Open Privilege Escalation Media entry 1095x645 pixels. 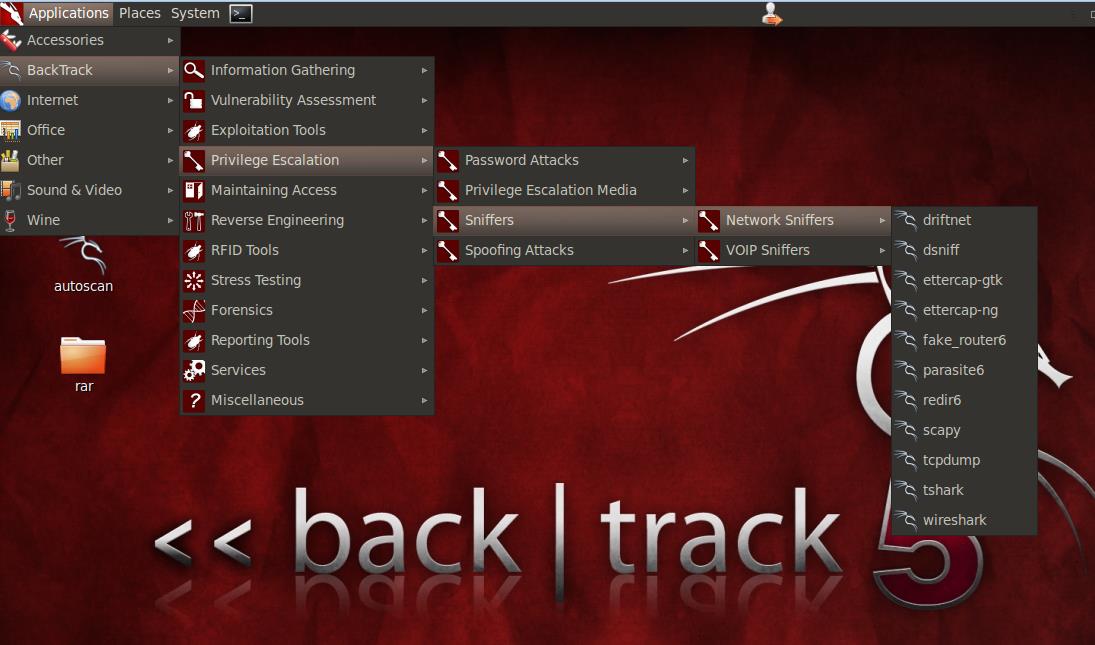pyautogui.click(x=564, y=191)
